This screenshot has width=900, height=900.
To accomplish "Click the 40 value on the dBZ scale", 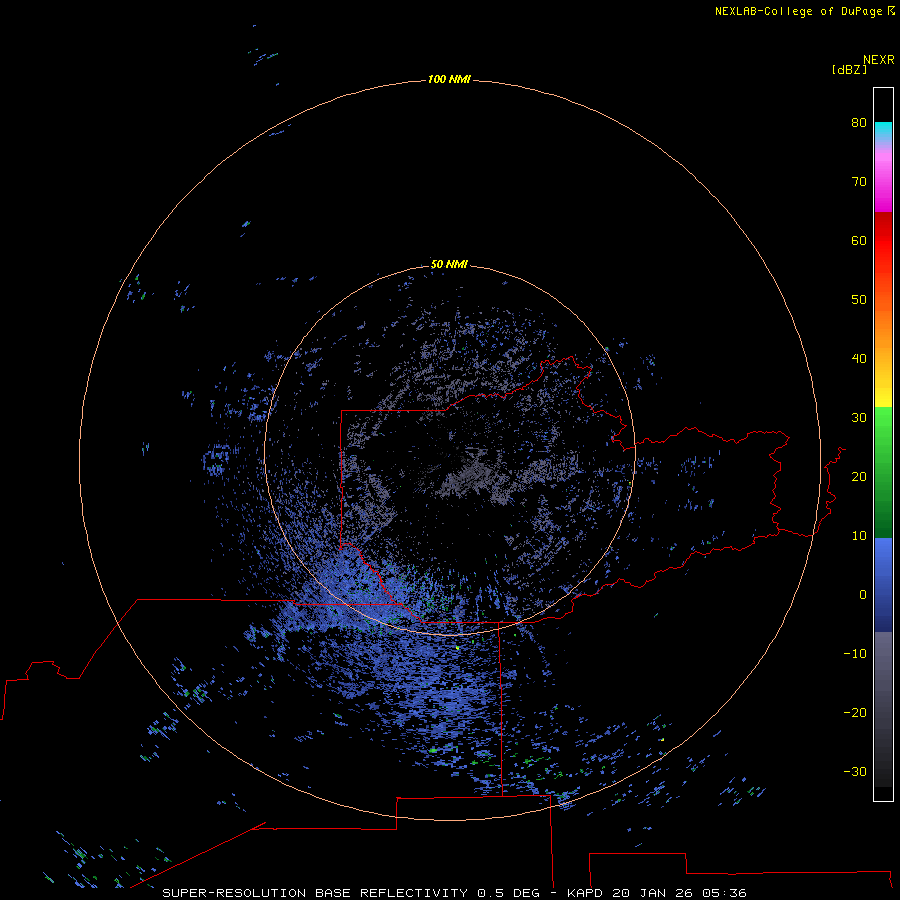I will click(859, 359).
